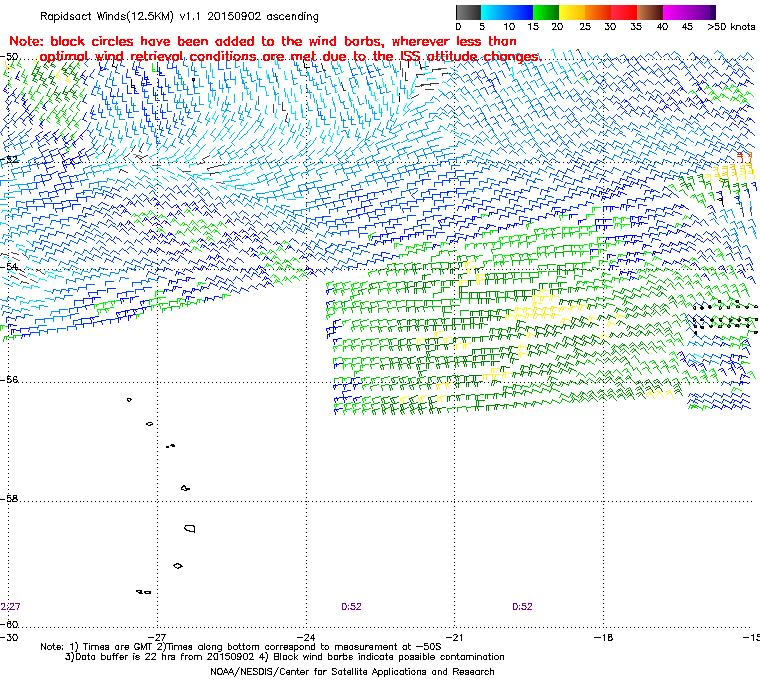This screenshot has height=688, width=760.
Task: Click the red 30-35 knots color bar segment
Action: tap(624, 12)
